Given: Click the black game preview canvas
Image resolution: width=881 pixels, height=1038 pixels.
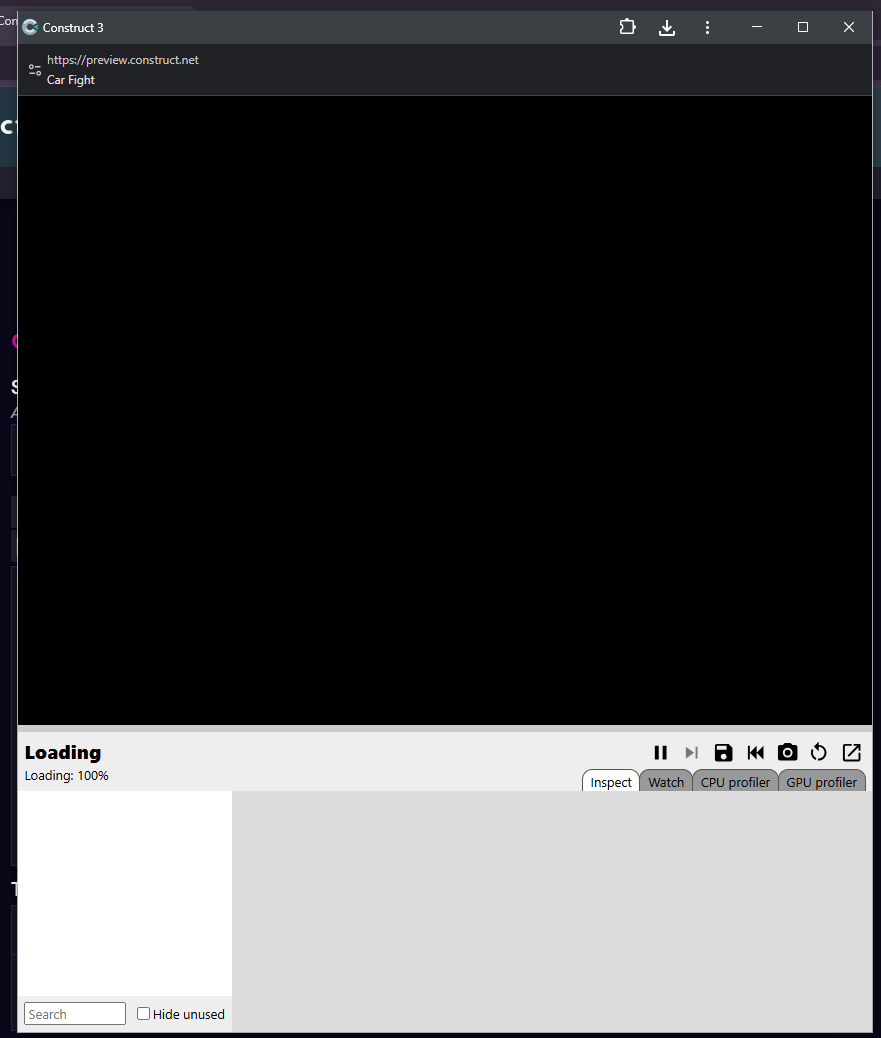Looking at the screenshot, I should tap(445, 410).
